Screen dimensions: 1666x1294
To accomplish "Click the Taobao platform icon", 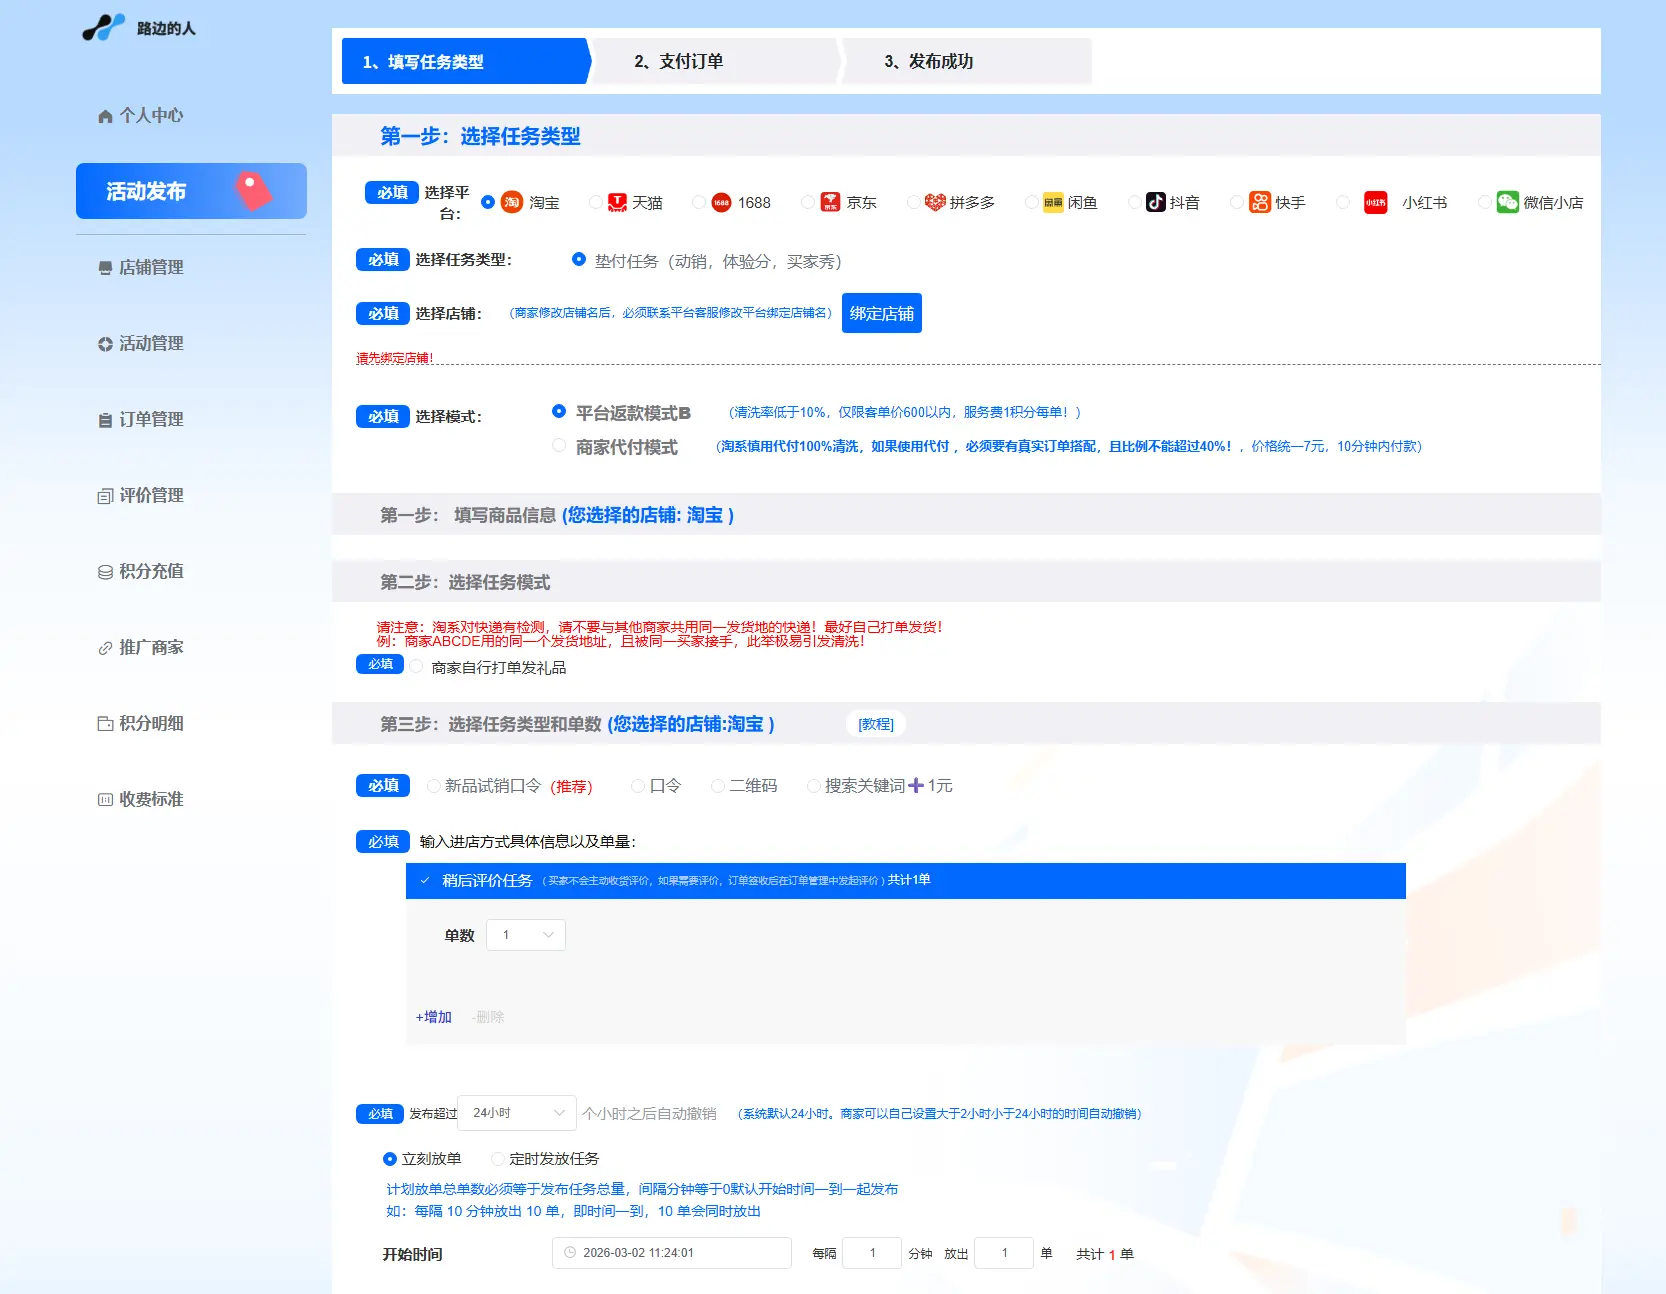I will pyautogui.click(x=511, y=202).
